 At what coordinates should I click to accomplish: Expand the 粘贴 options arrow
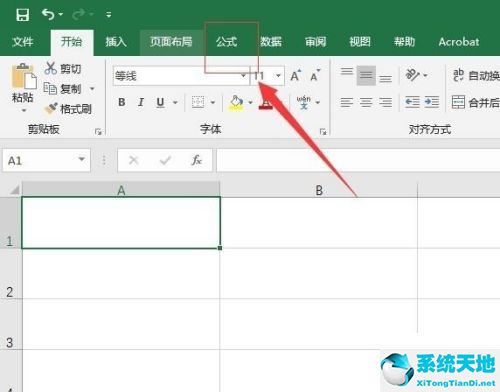24,110
